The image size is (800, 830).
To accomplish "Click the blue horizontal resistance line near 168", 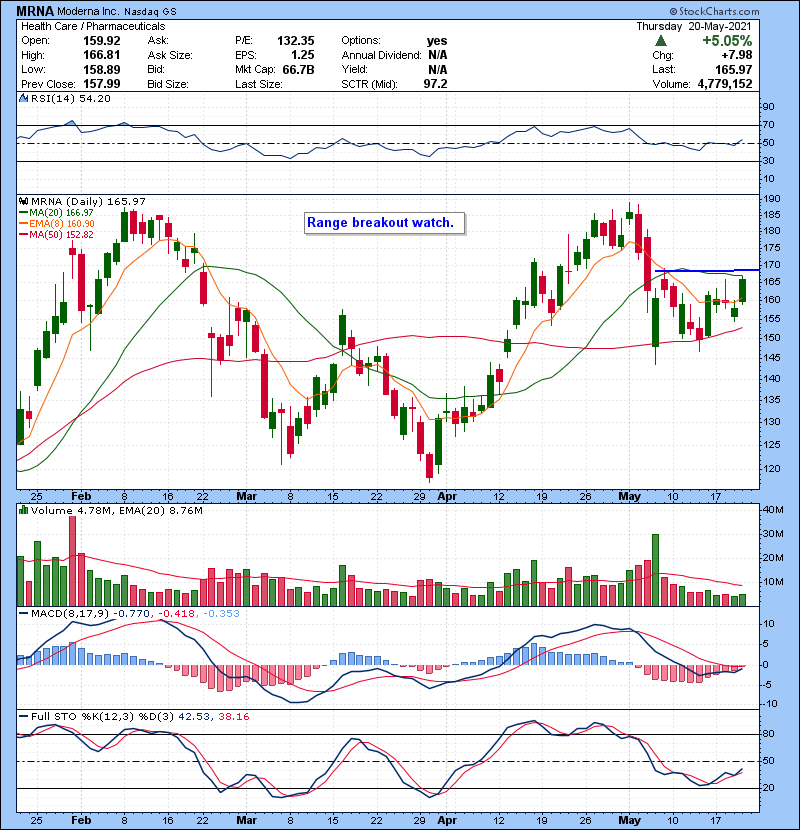I will pyautogui.click(x=707, y=270).
